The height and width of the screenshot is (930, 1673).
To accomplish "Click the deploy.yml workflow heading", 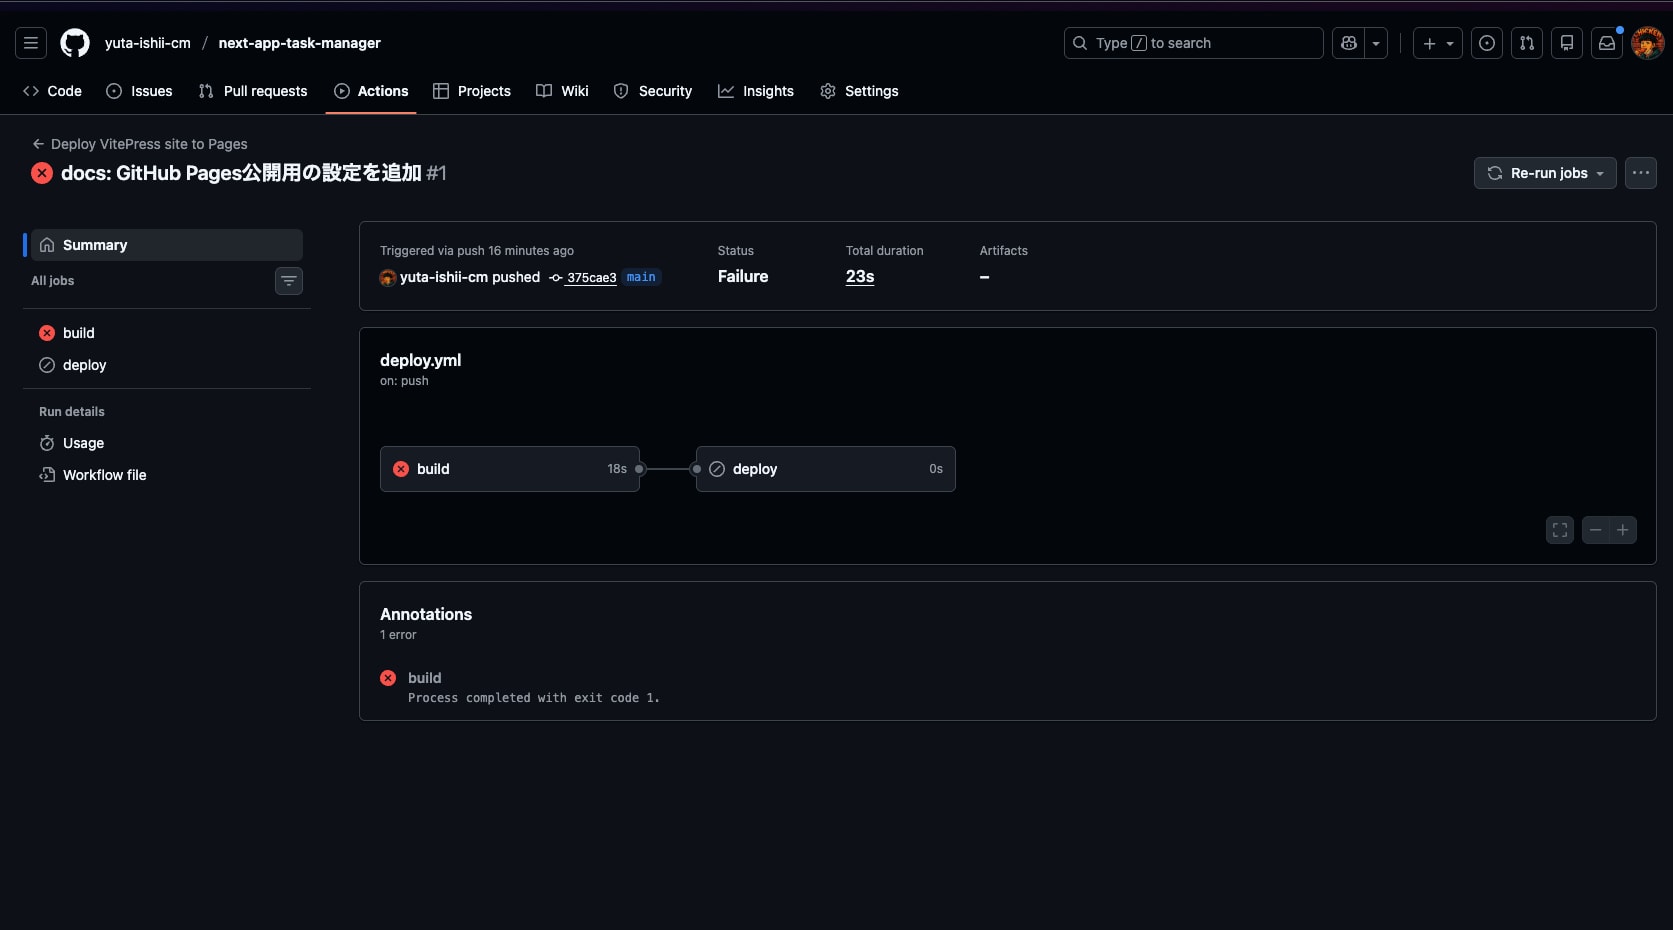I will (420, 360).
